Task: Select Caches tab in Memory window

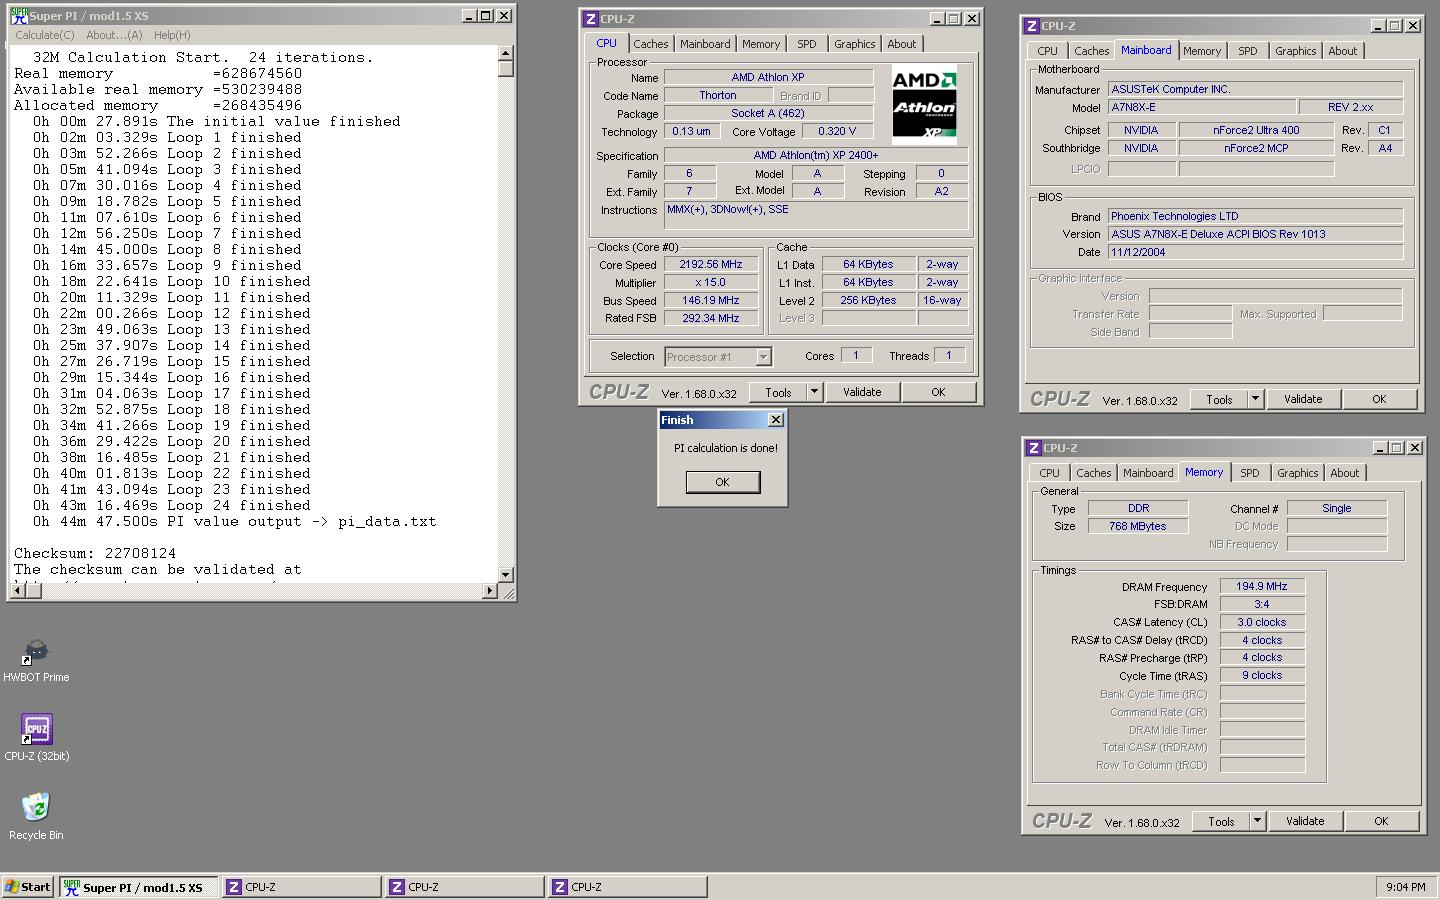Action: pos(1094,473)
